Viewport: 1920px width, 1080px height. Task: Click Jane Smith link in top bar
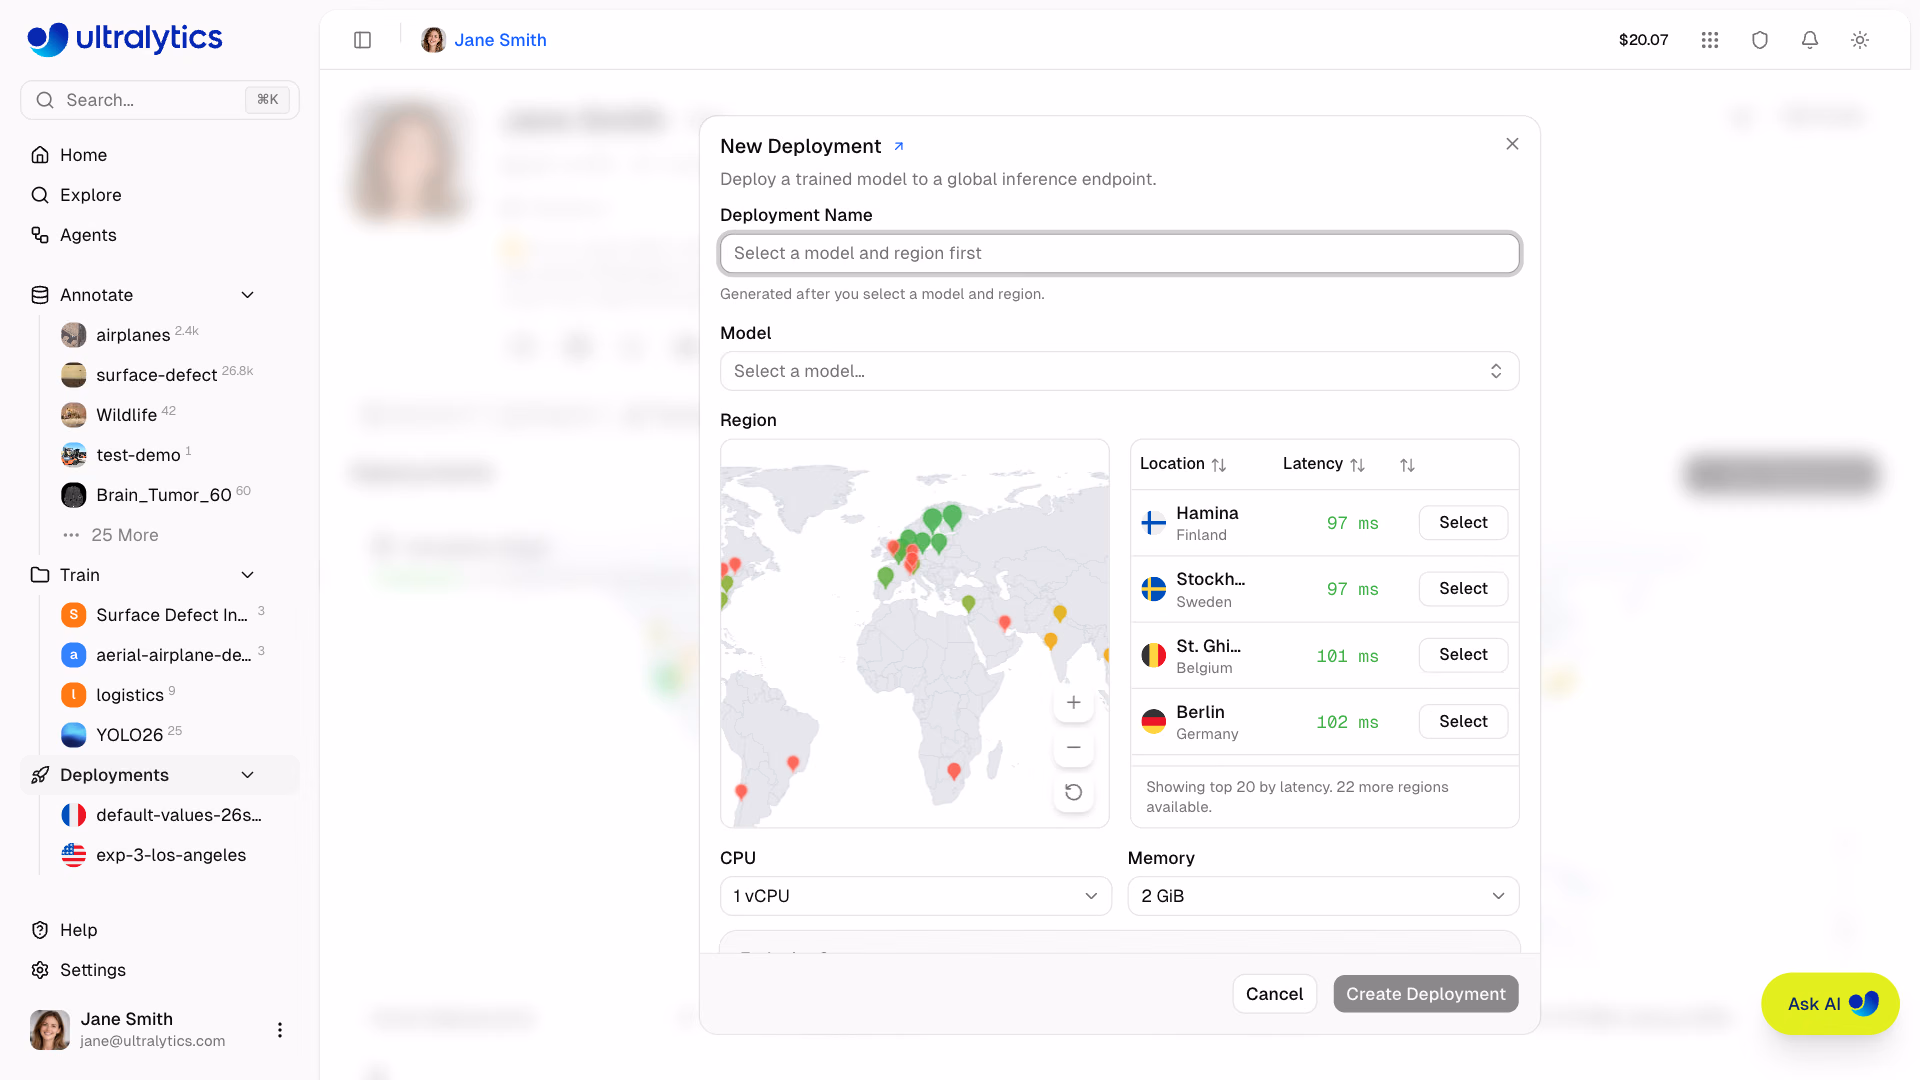pyautogui.click(x=500, y=40)
